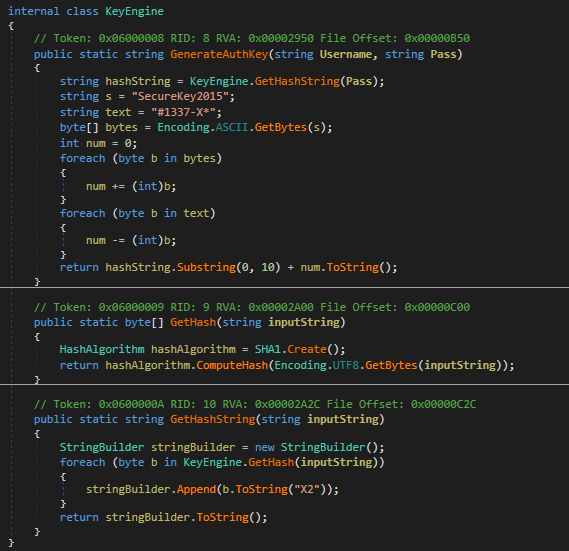Click the UTF8 property after Encoding
This screenshot has width=569, height=551.
pos(345,365)
